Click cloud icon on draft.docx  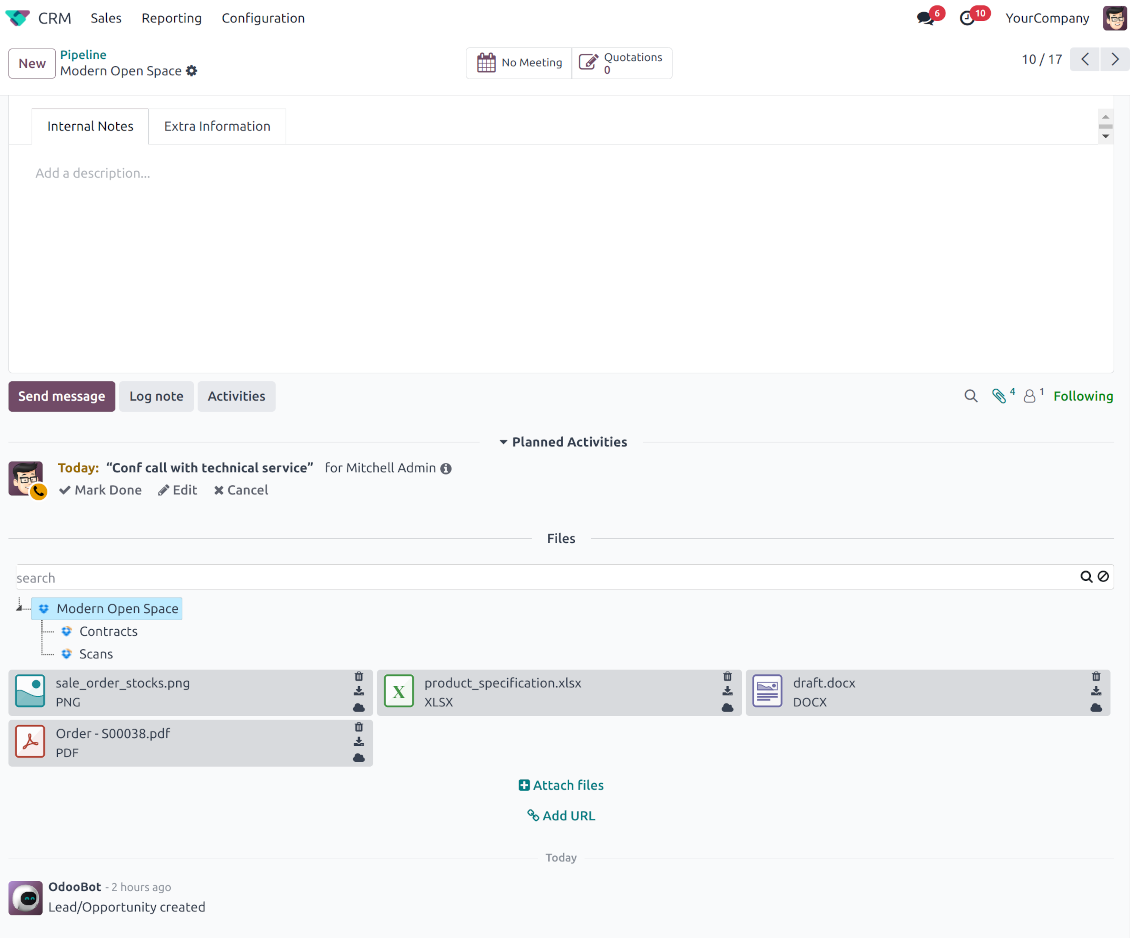pos(1096,707)
